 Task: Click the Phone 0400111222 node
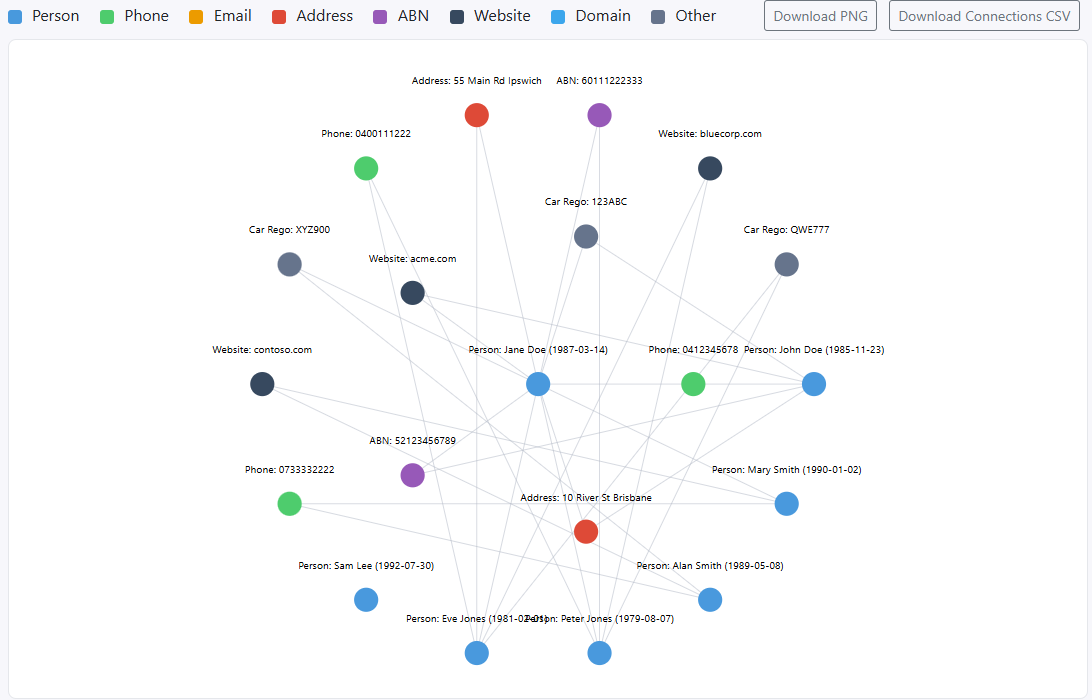pos(365,168)
